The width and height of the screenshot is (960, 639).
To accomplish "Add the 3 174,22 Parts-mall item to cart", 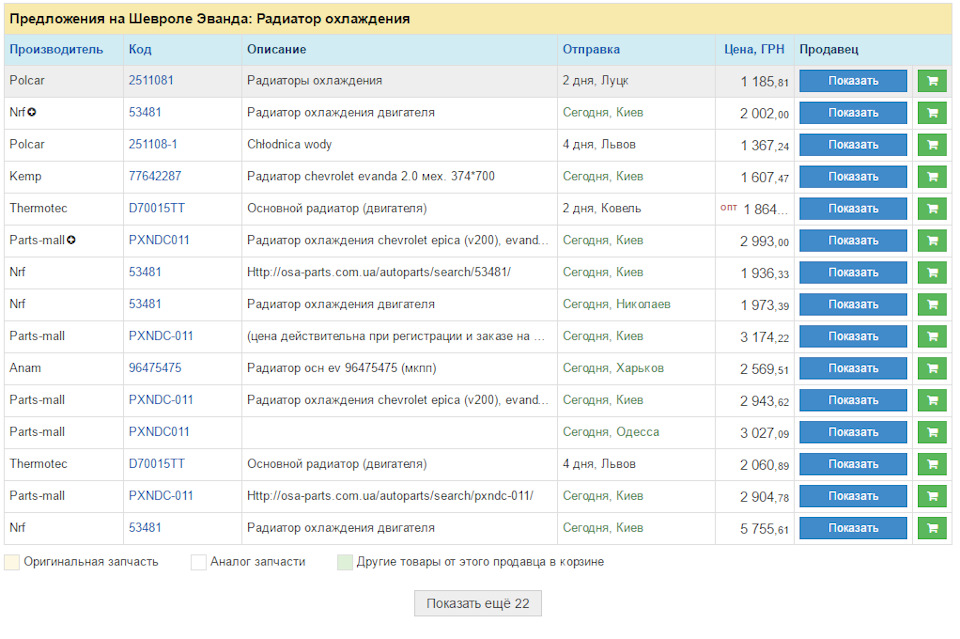I will pyautogui.click(x=932, y=336).
